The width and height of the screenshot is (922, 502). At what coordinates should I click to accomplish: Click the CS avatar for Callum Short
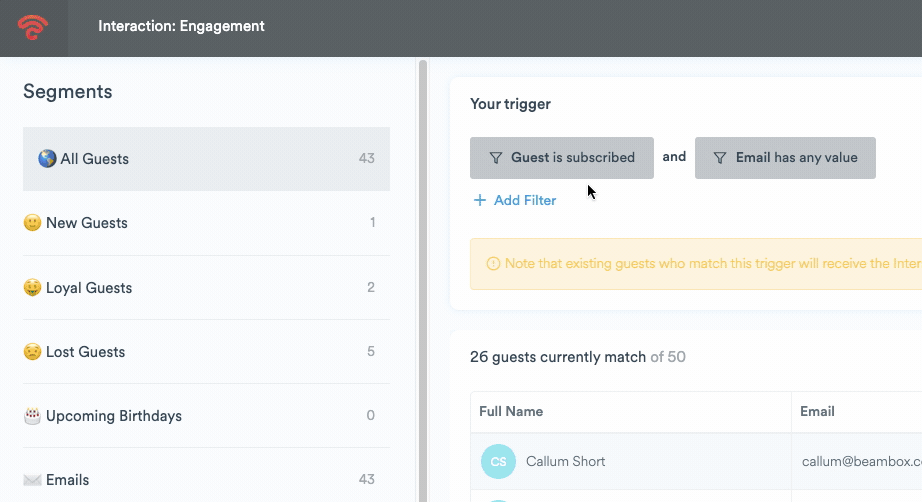[498, 462]
